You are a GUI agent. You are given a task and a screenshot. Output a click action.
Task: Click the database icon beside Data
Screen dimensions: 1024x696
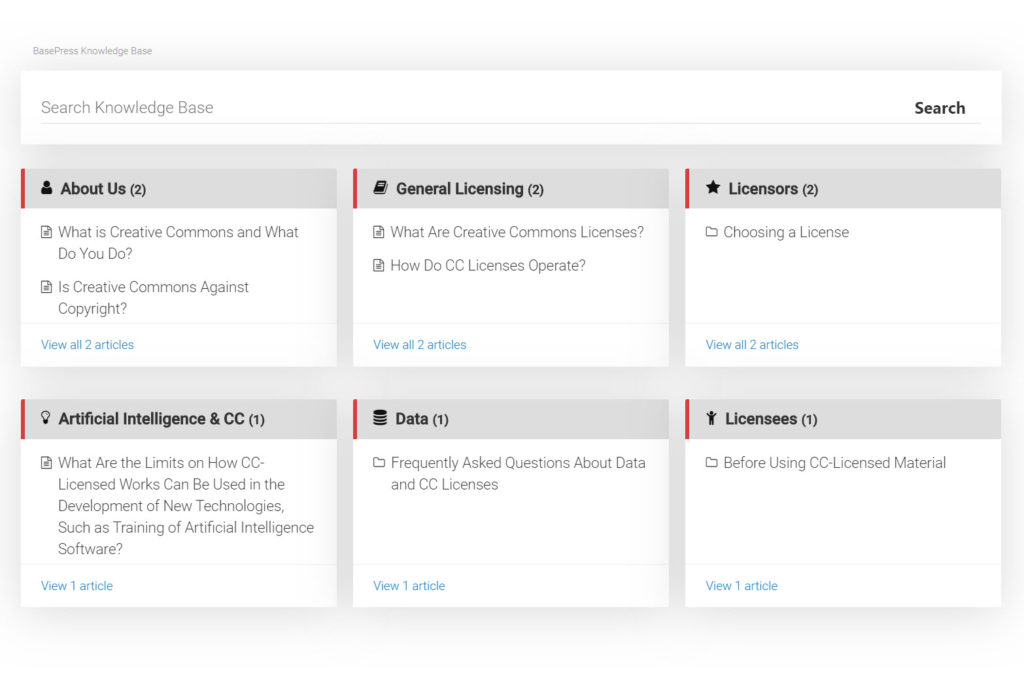coord(380,418)
